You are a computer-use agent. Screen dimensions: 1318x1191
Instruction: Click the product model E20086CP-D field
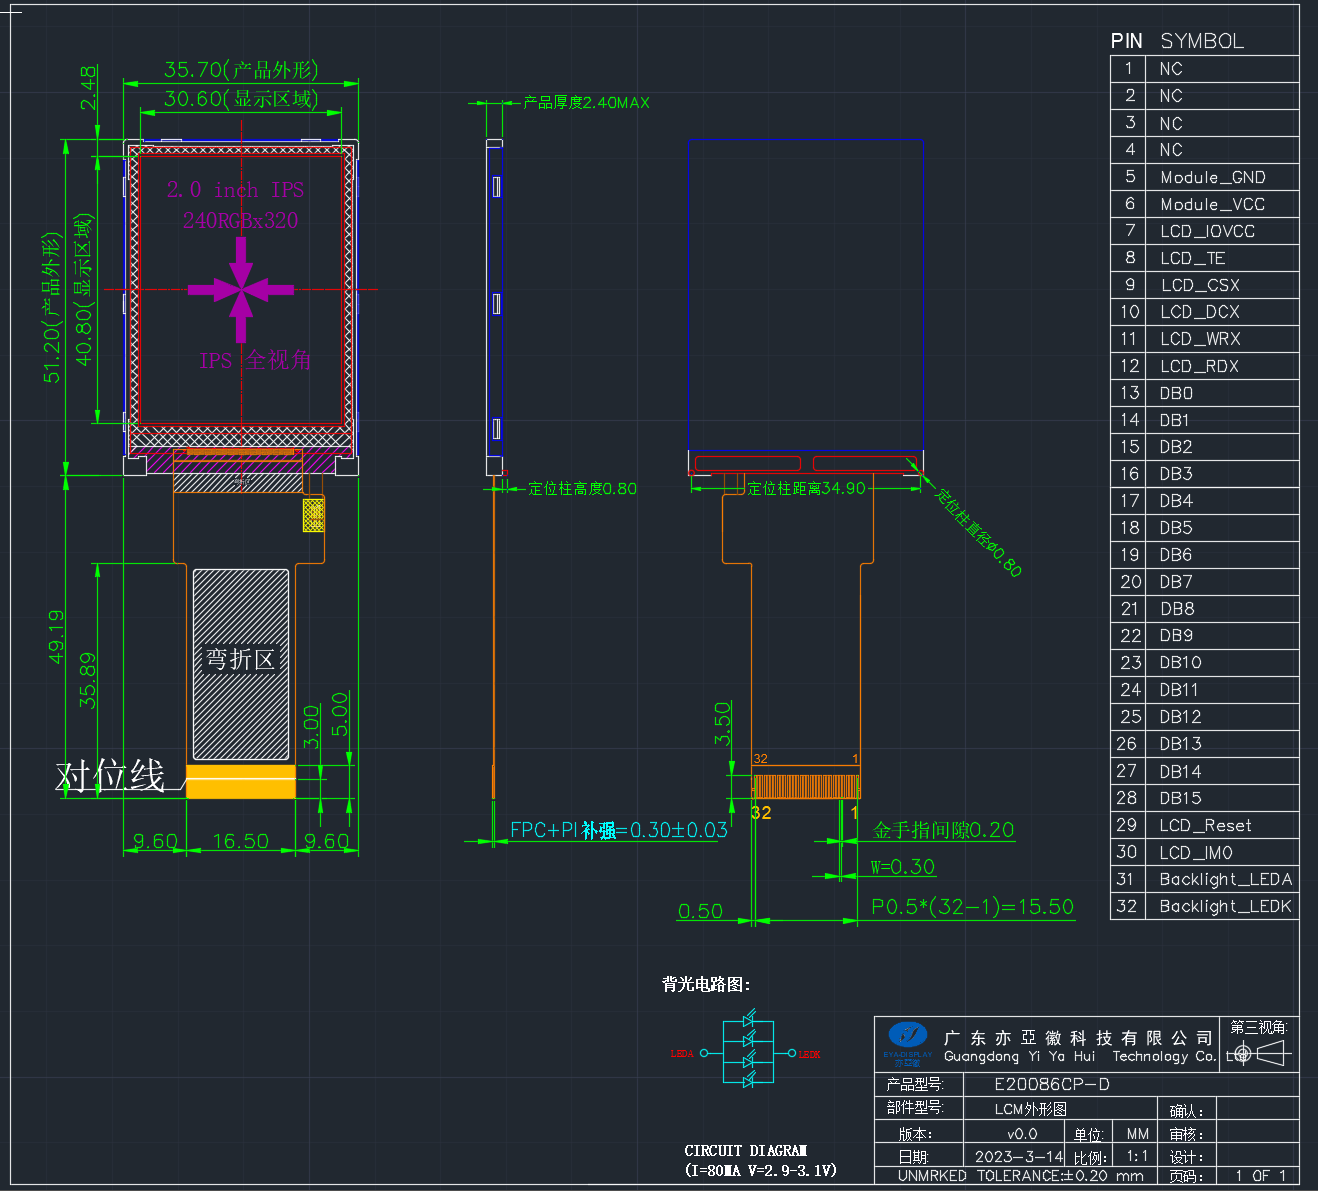click(1052, 1084)
